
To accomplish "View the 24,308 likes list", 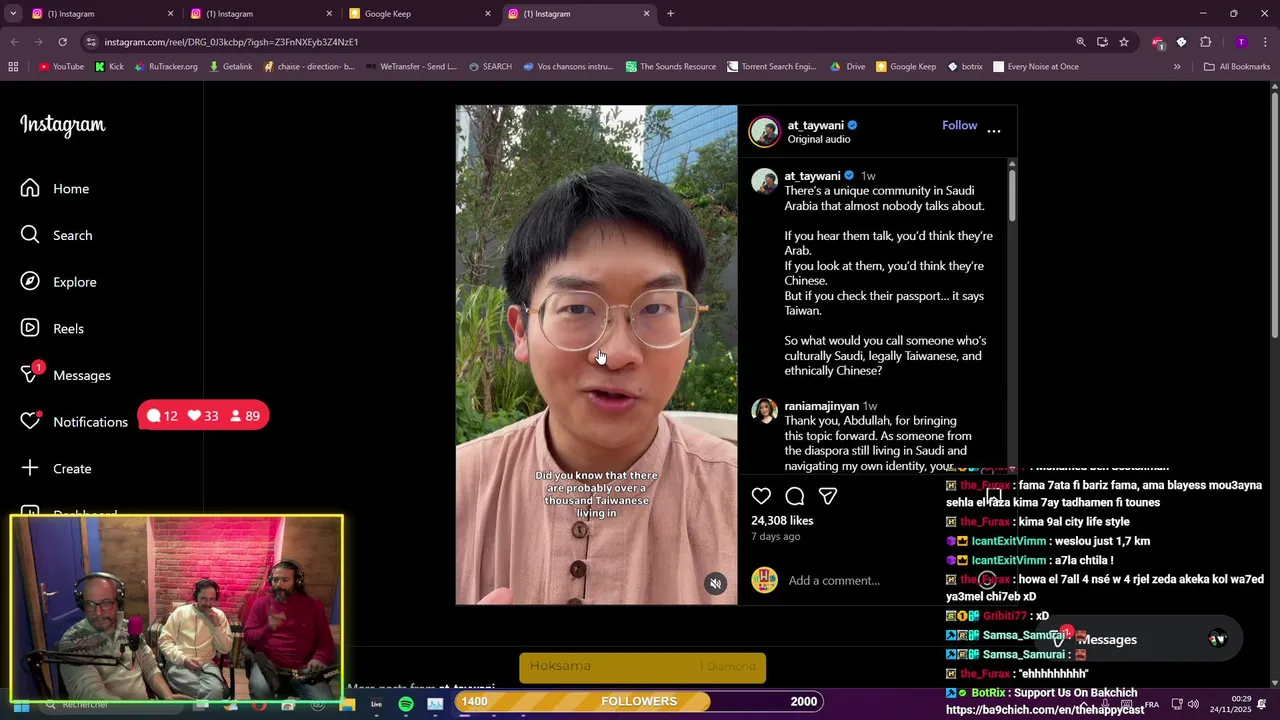I will coord(782,521).
